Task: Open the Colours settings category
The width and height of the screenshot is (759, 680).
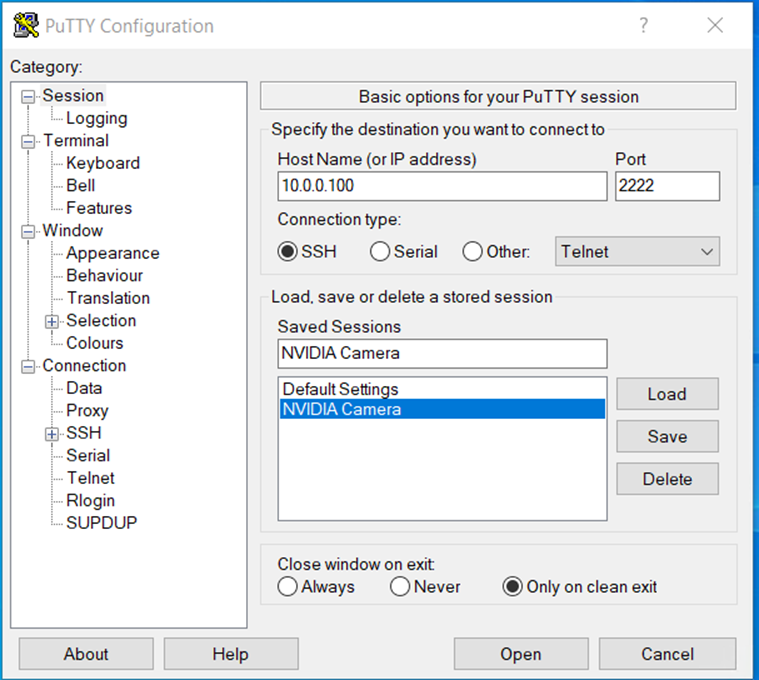Action: tap(95, 343)
